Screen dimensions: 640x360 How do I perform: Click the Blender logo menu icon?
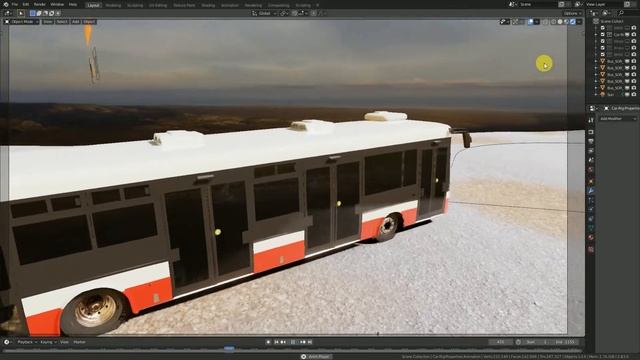pyautogui.click(x=6, y=4)
